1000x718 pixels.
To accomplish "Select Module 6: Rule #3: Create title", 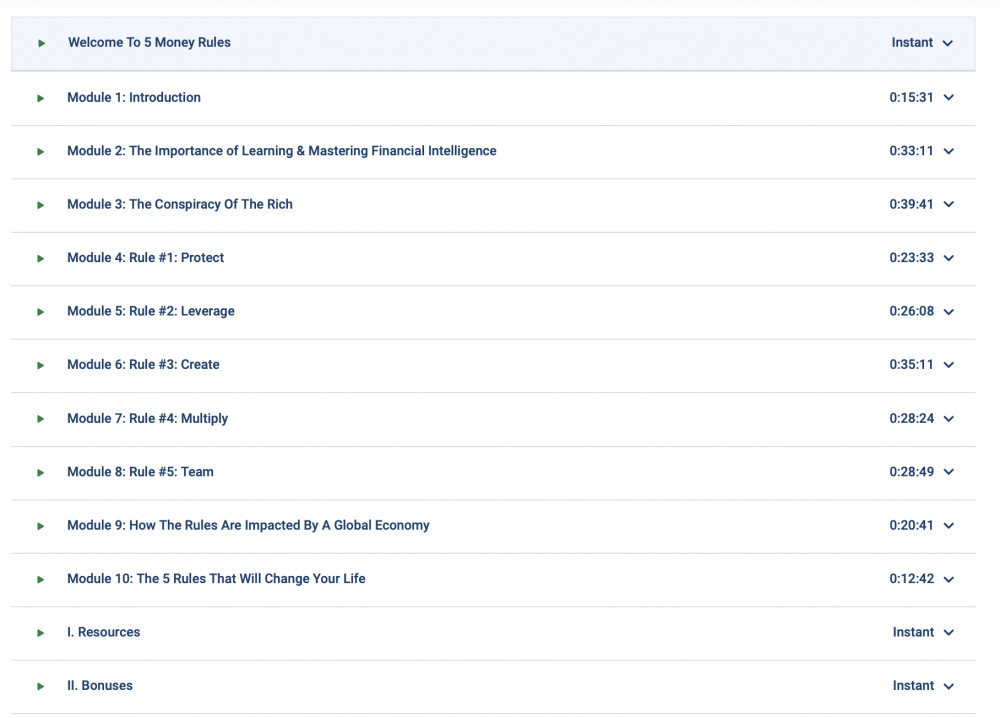I will [143, 365].
